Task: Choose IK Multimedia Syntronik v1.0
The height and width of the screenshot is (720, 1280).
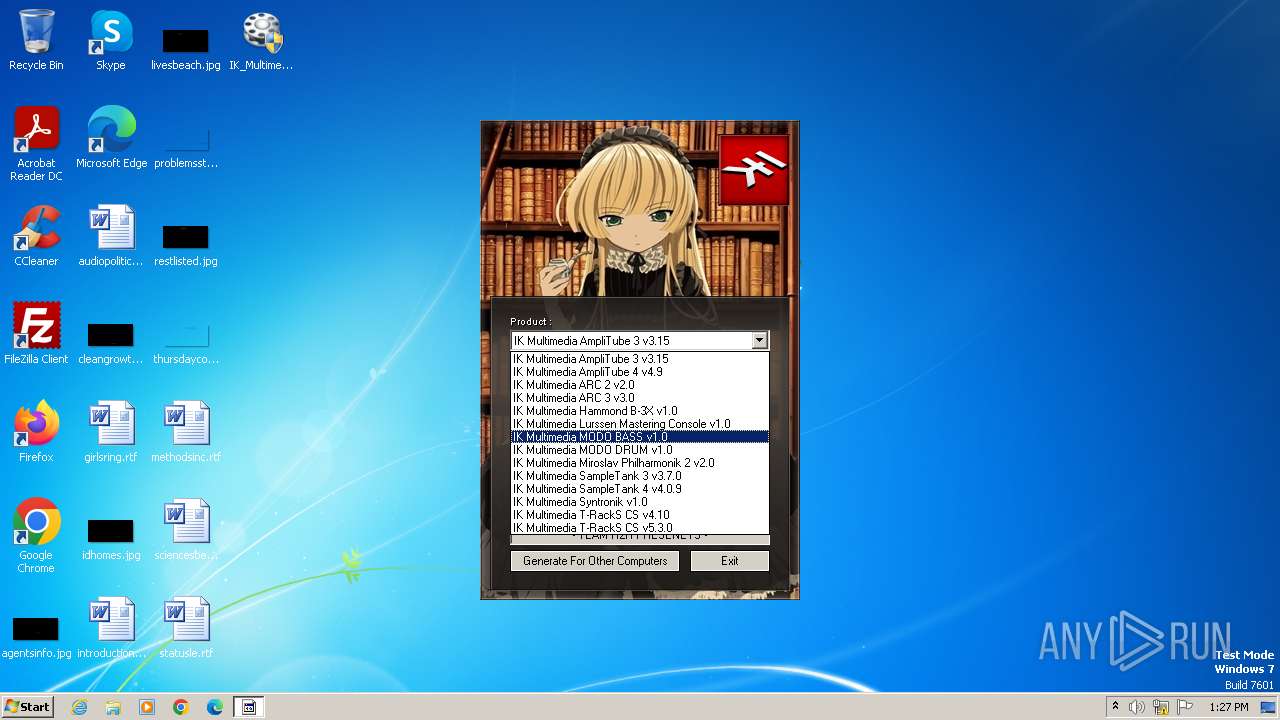Action: 640,502
